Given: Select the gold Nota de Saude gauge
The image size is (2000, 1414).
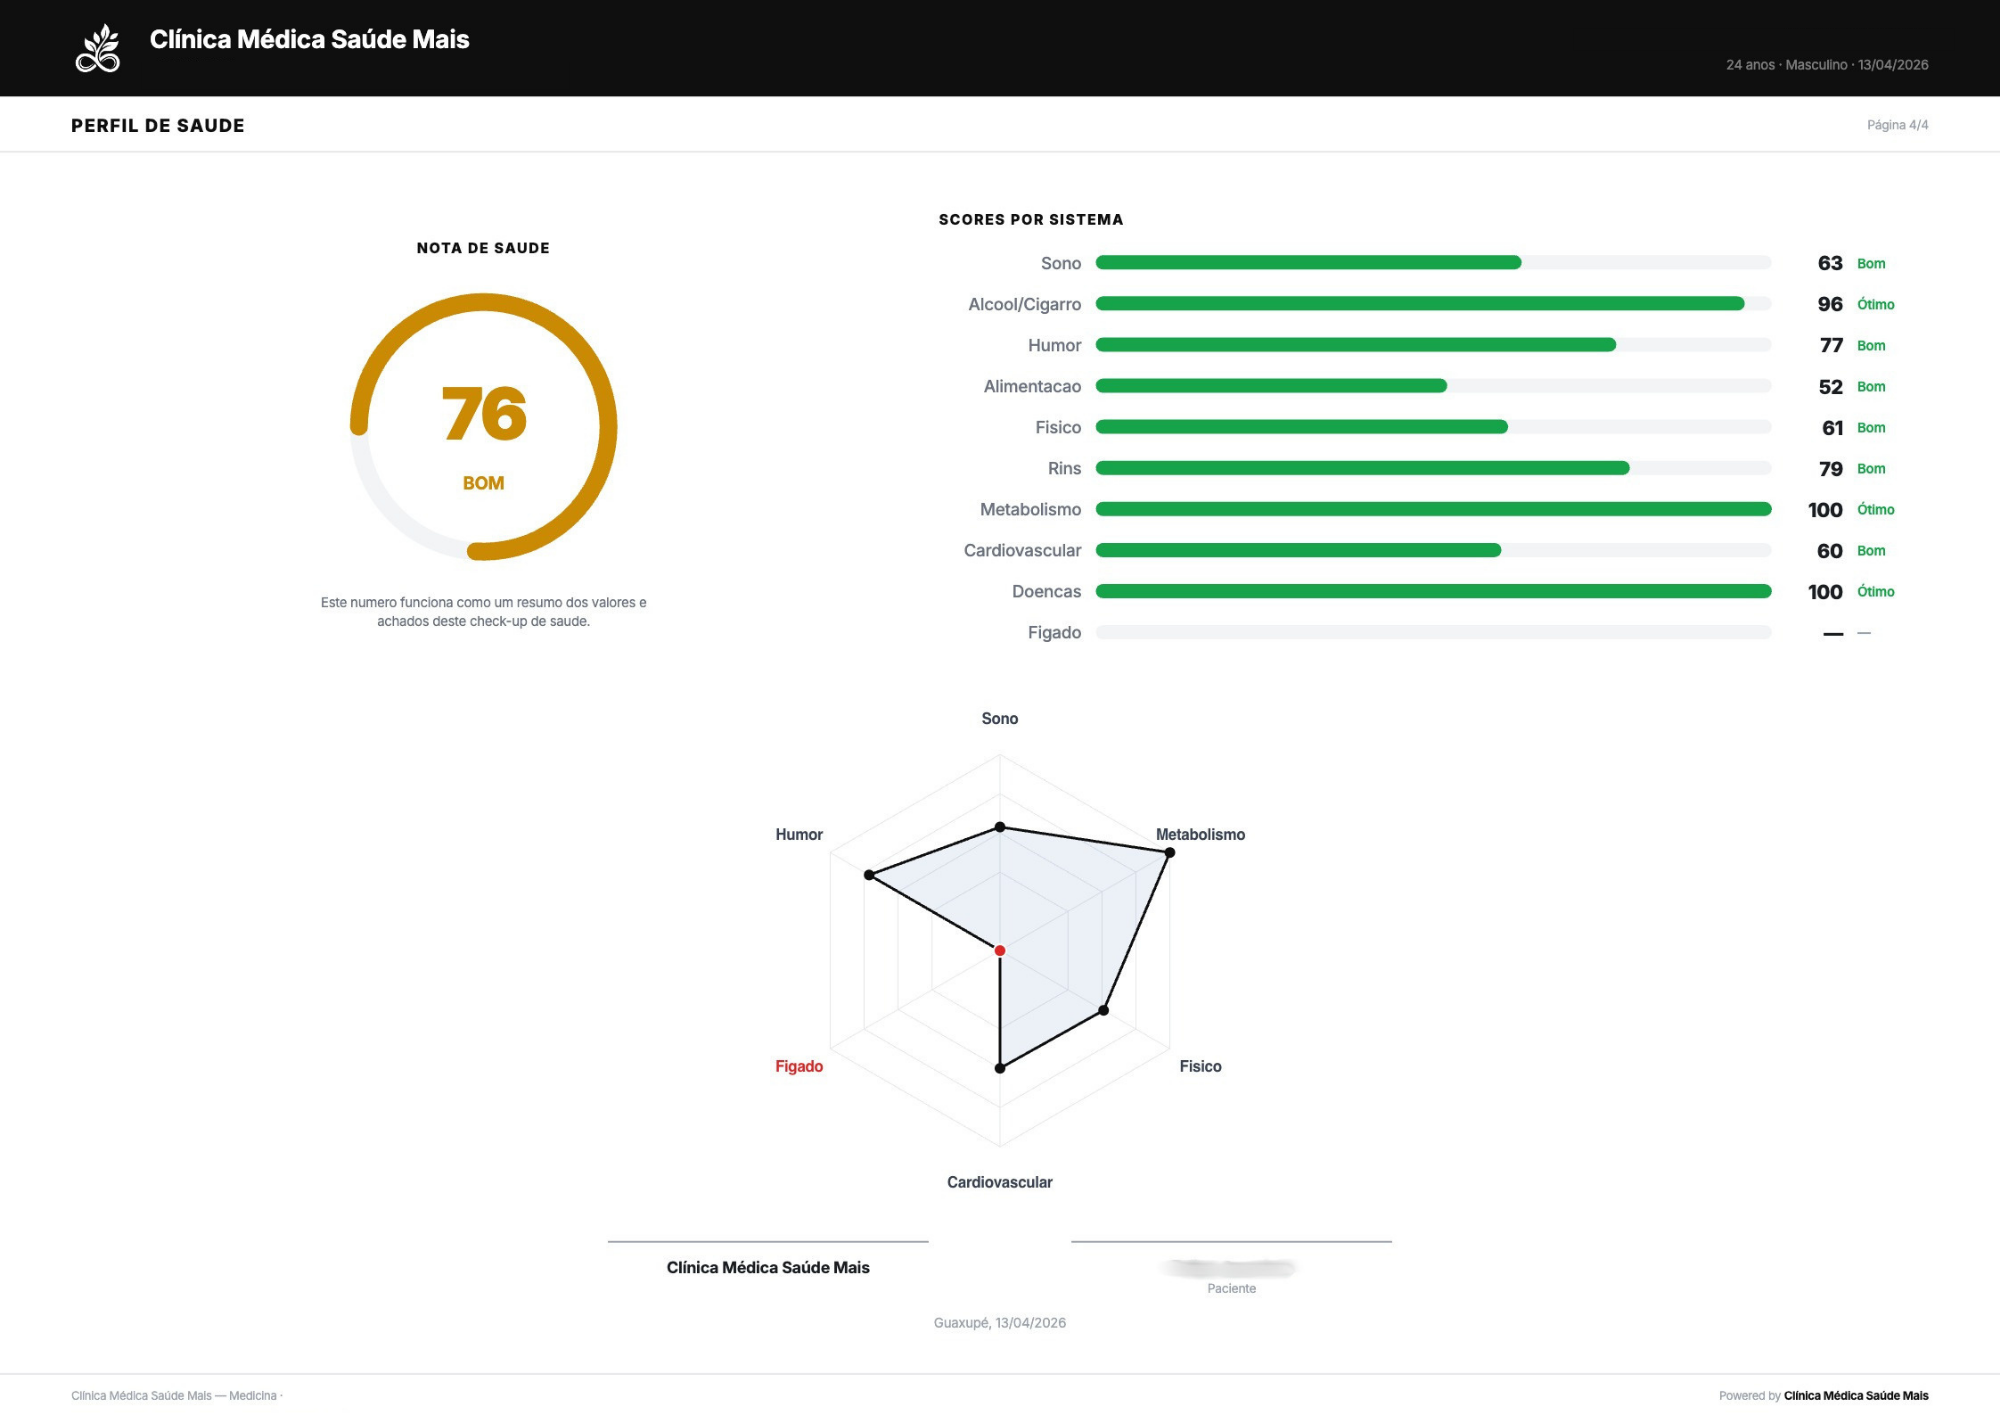Looking at the screenshot, I should [483, 426].
